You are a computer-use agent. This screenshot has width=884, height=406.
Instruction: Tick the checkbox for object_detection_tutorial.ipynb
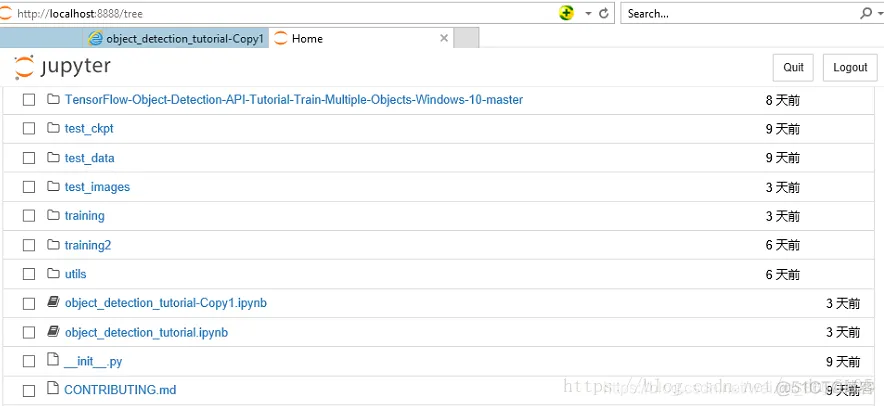[x=29, y=333]
